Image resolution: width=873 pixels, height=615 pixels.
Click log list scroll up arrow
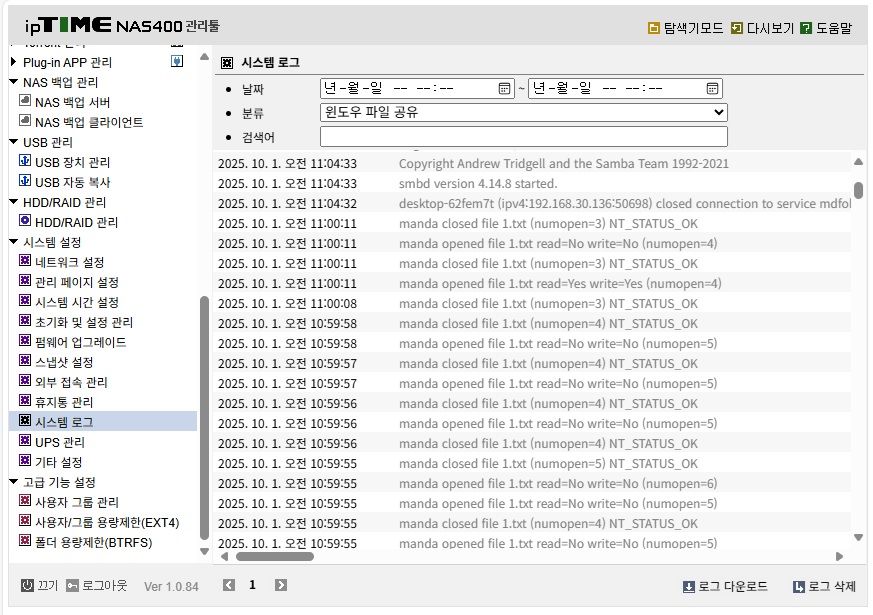point(858,162)
